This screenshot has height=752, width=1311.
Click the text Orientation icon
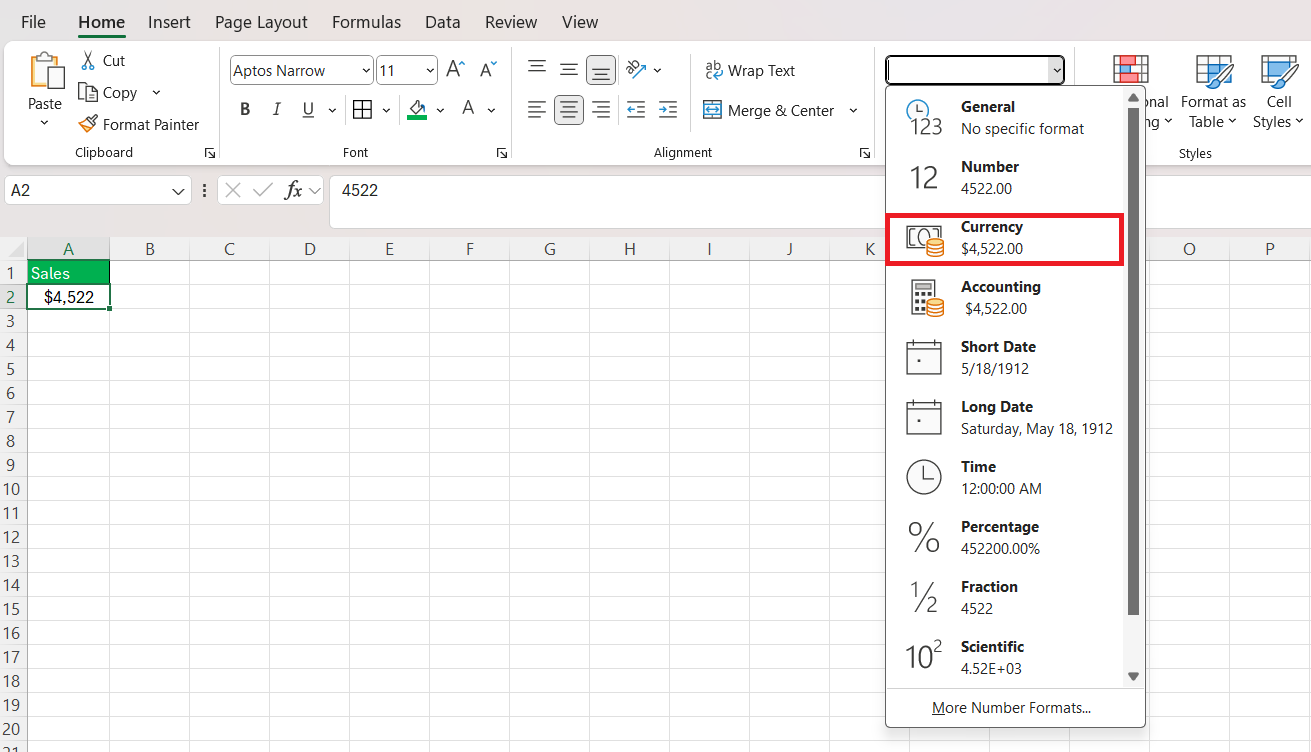pos(636,69)
